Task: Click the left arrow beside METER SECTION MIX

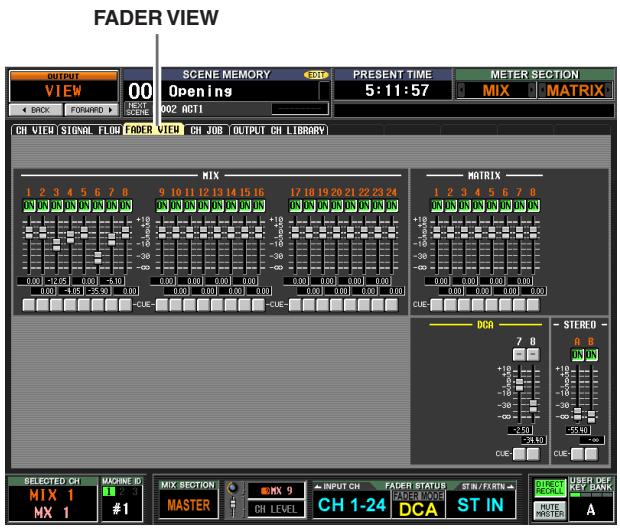Action: tap(461, 91)
